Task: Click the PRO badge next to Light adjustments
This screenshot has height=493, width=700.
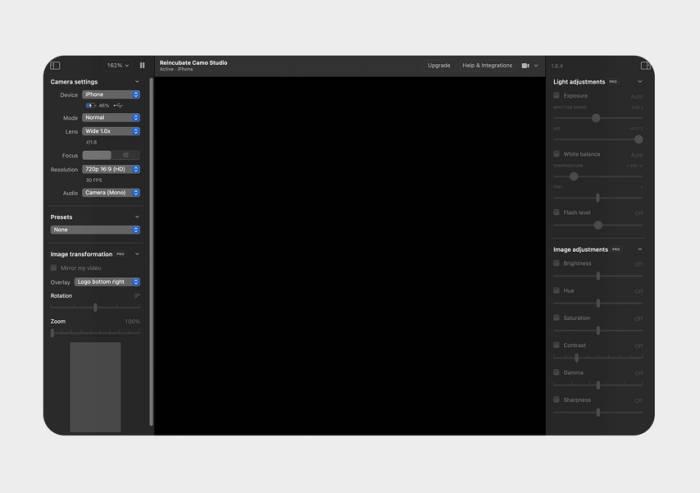Action: (x=613, y=81)
